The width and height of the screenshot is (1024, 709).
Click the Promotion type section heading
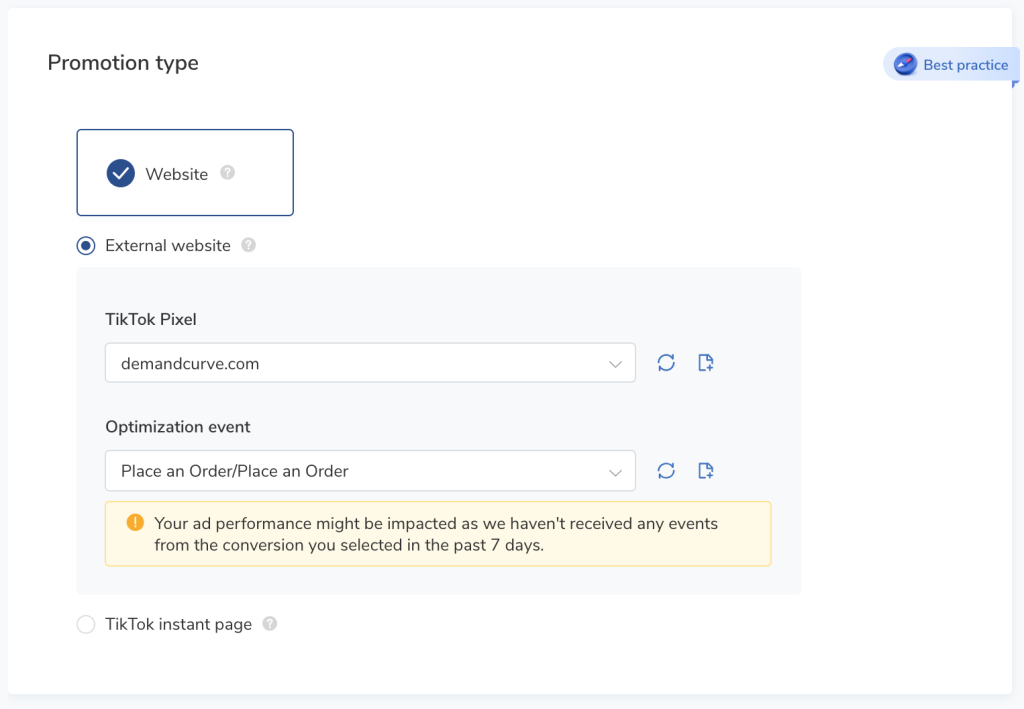coord(123,63)
